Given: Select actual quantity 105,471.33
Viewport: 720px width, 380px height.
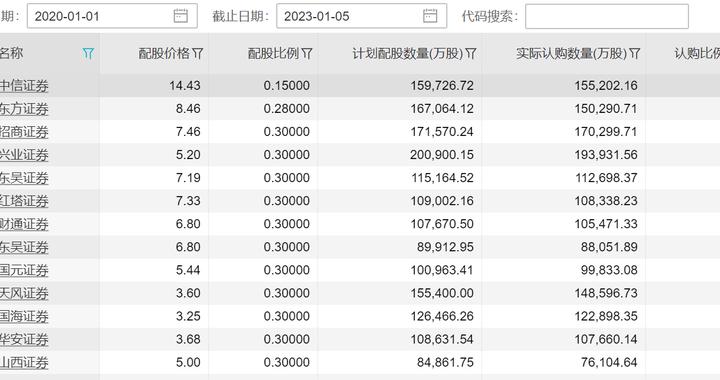Looking at the screenshot, I should tap(606, 224).
